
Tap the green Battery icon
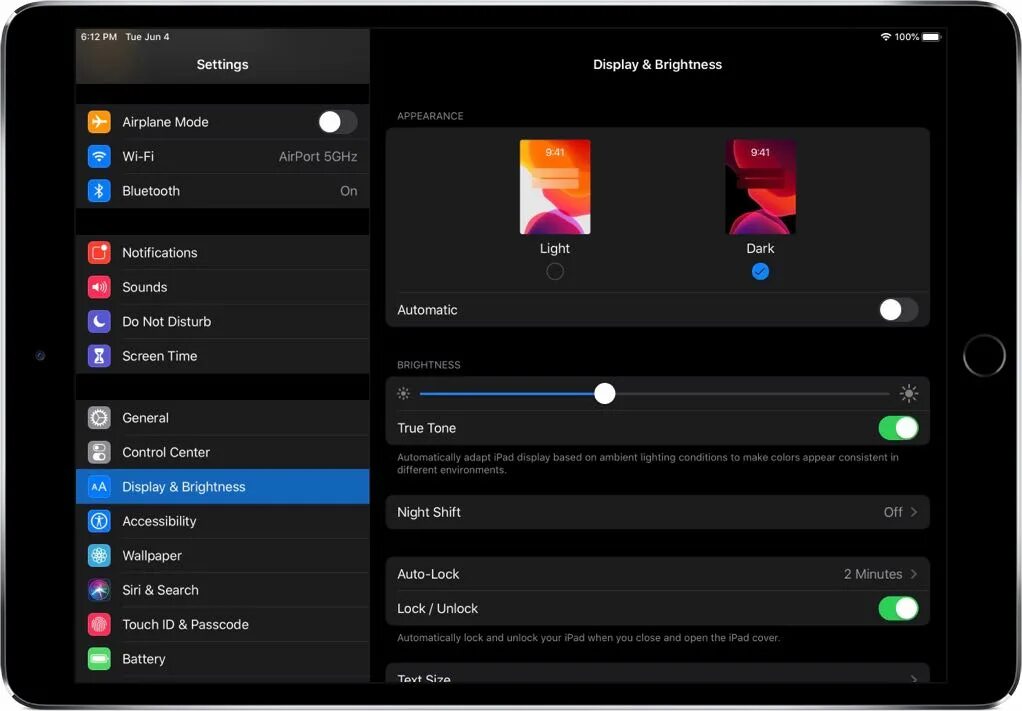point(99,659)
